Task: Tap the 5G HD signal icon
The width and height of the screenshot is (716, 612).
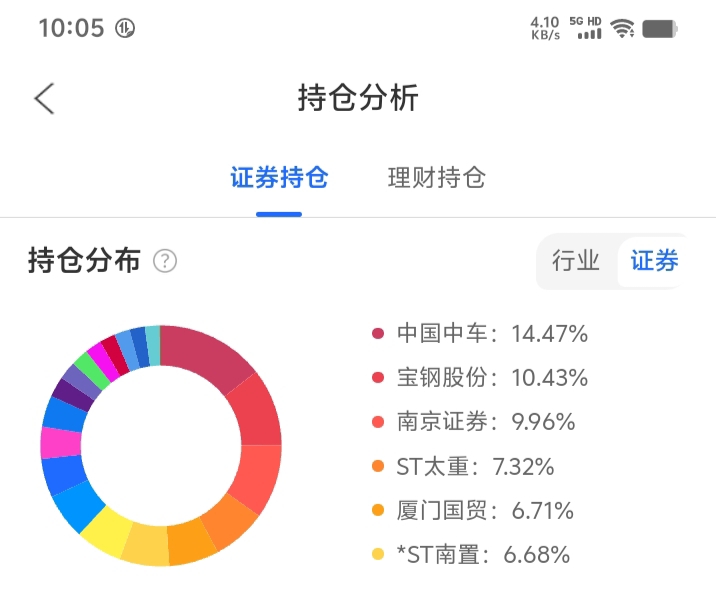Action: click(x=586, y=27)
